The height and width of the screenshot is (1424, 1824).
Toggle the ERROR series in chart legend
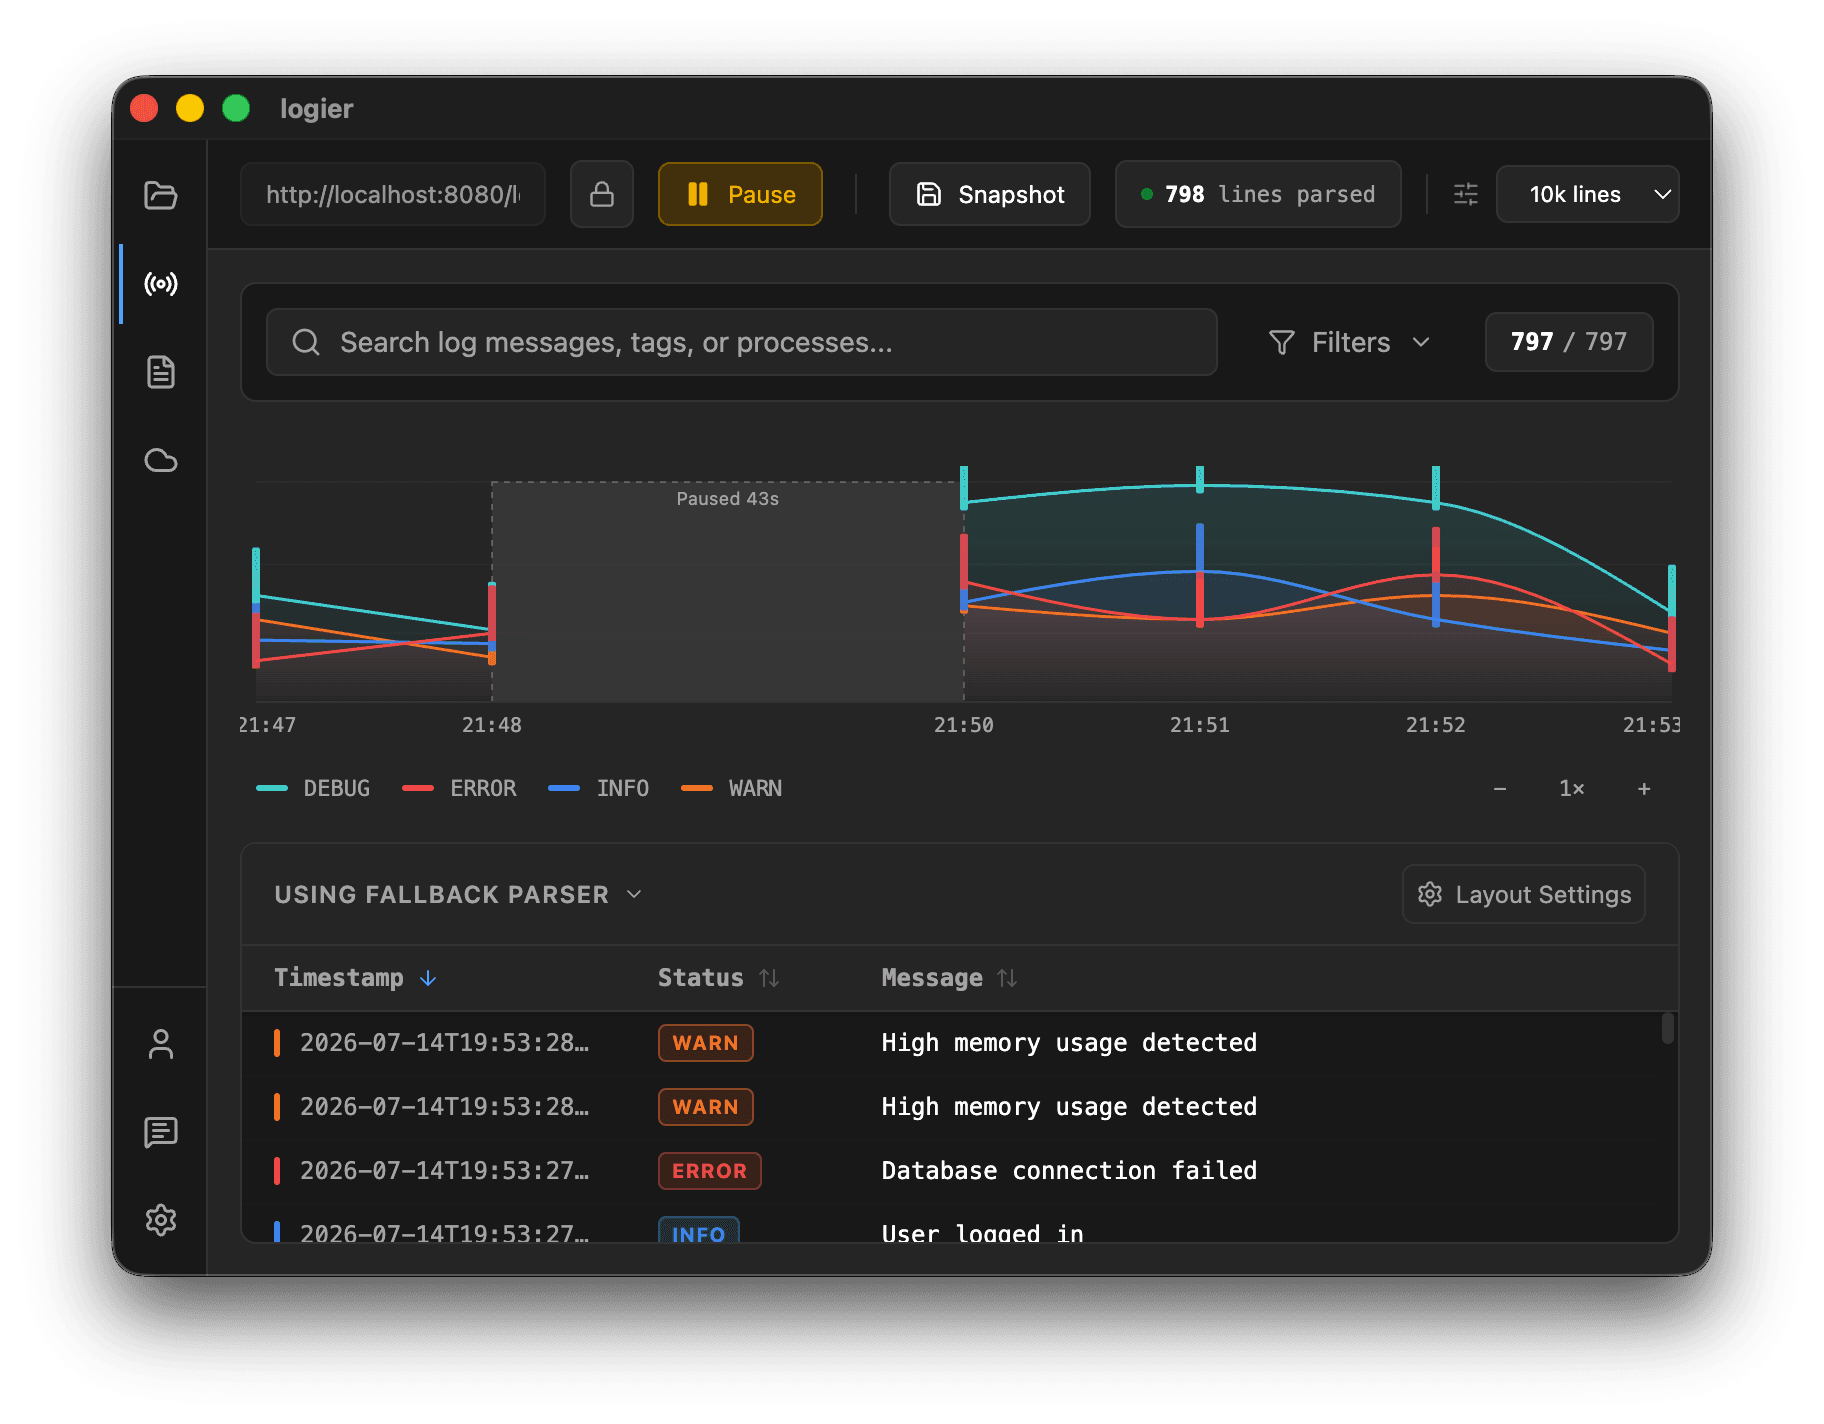[x=460, y=788]
